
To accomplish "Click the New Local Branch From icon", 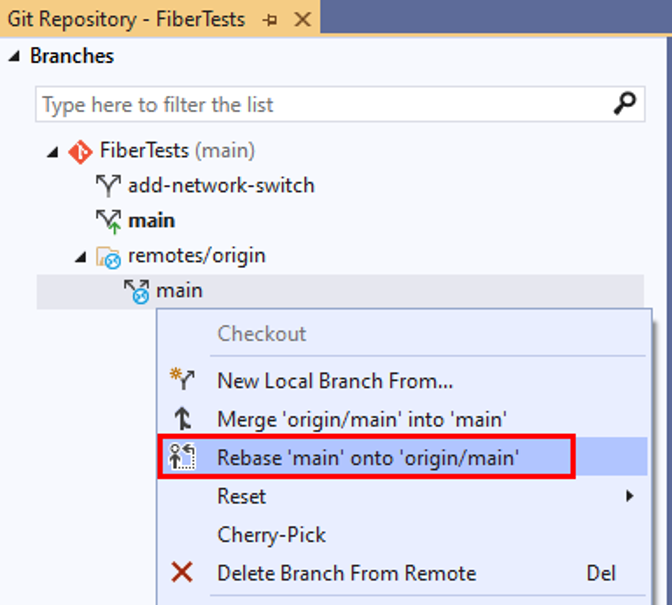I will click(181, 380).
